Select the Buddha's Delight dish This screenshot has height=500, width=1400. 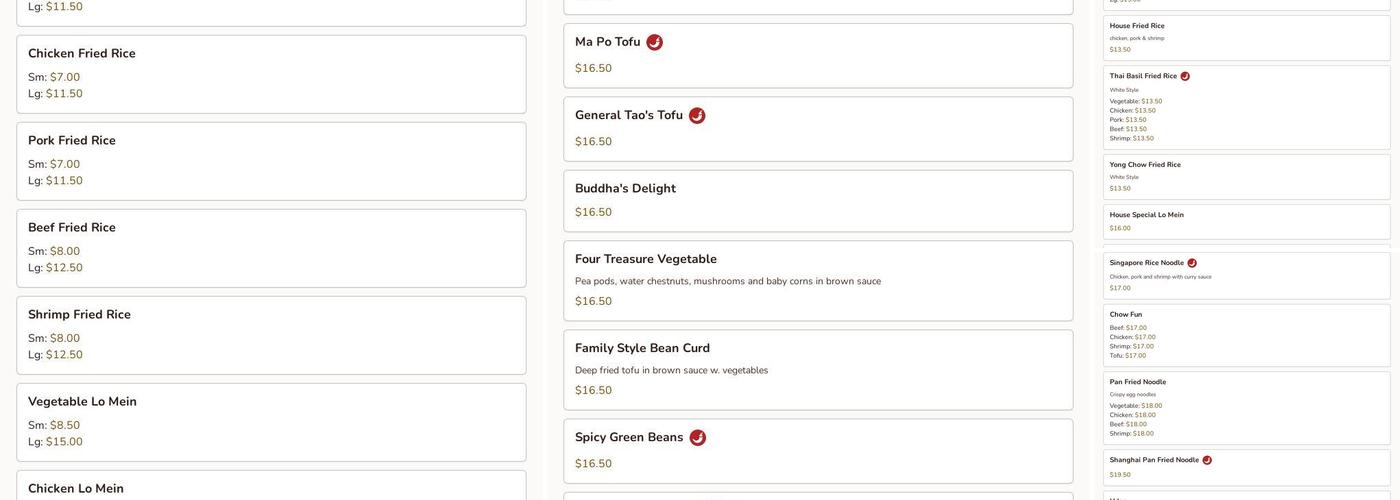(x=625, y=189)
